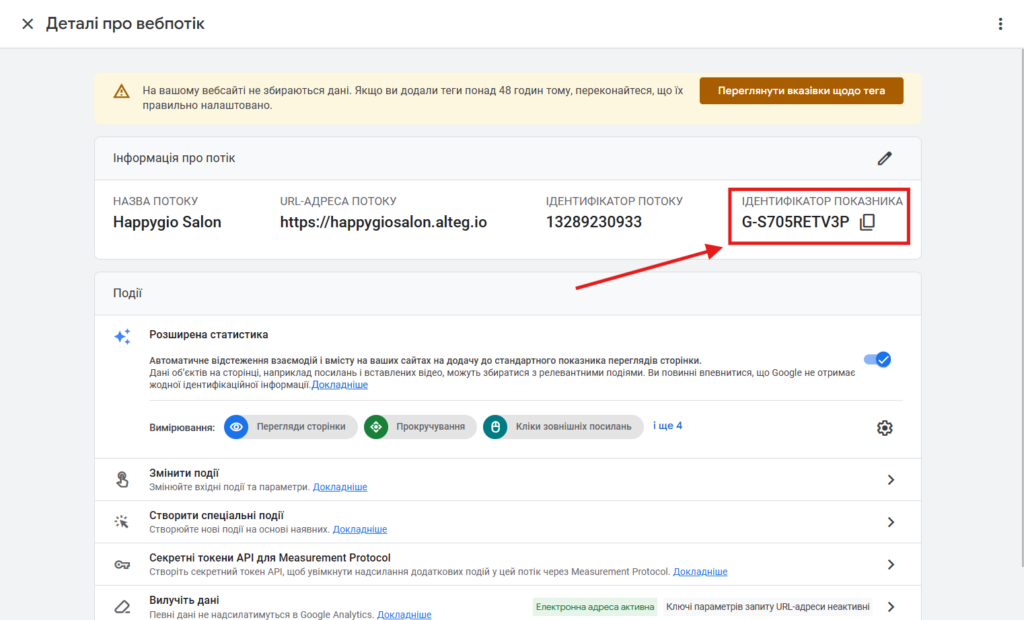Click the Вилучіть дані eraser icon
The width and height of the screenshot is (1024, 620).
(x=122, y=606)
